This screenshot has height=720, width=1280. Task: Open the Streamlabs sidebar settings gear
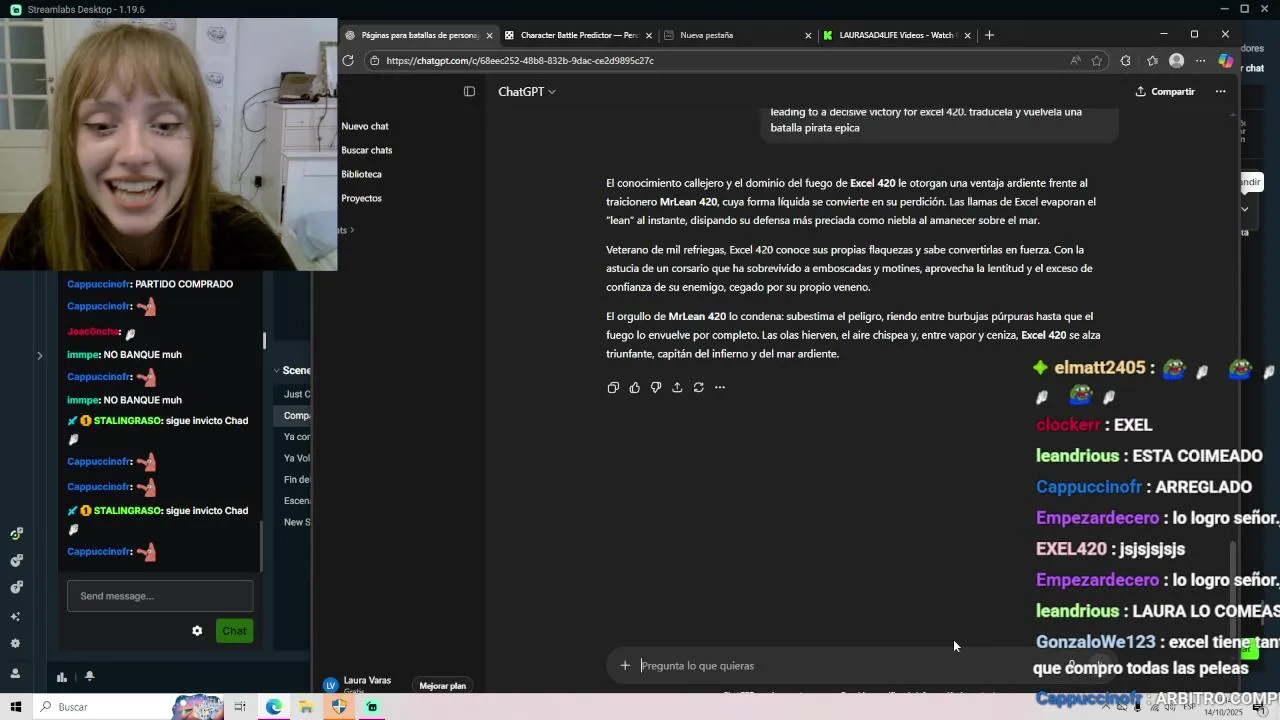[x=16, y=644]
